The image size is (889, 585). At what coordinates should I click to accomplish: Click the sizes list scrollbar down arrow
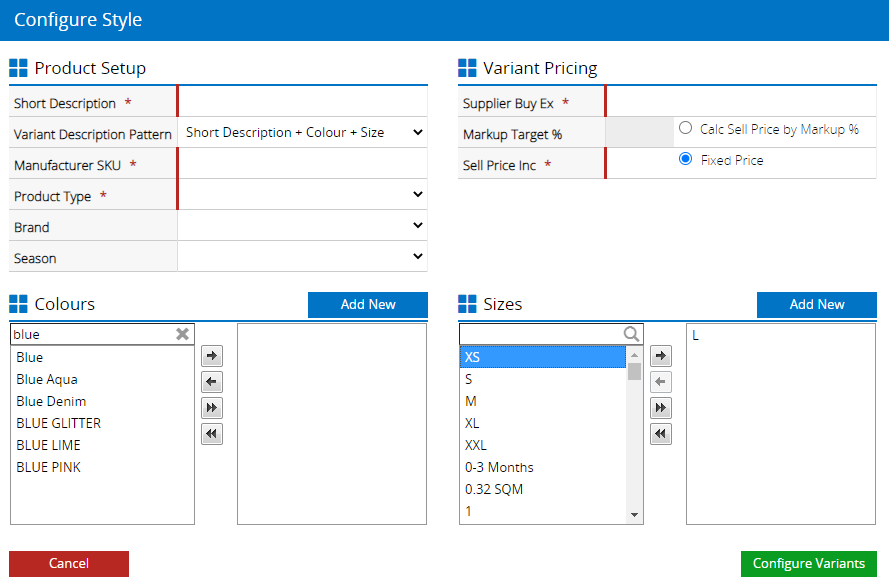[x=634, y=515]
